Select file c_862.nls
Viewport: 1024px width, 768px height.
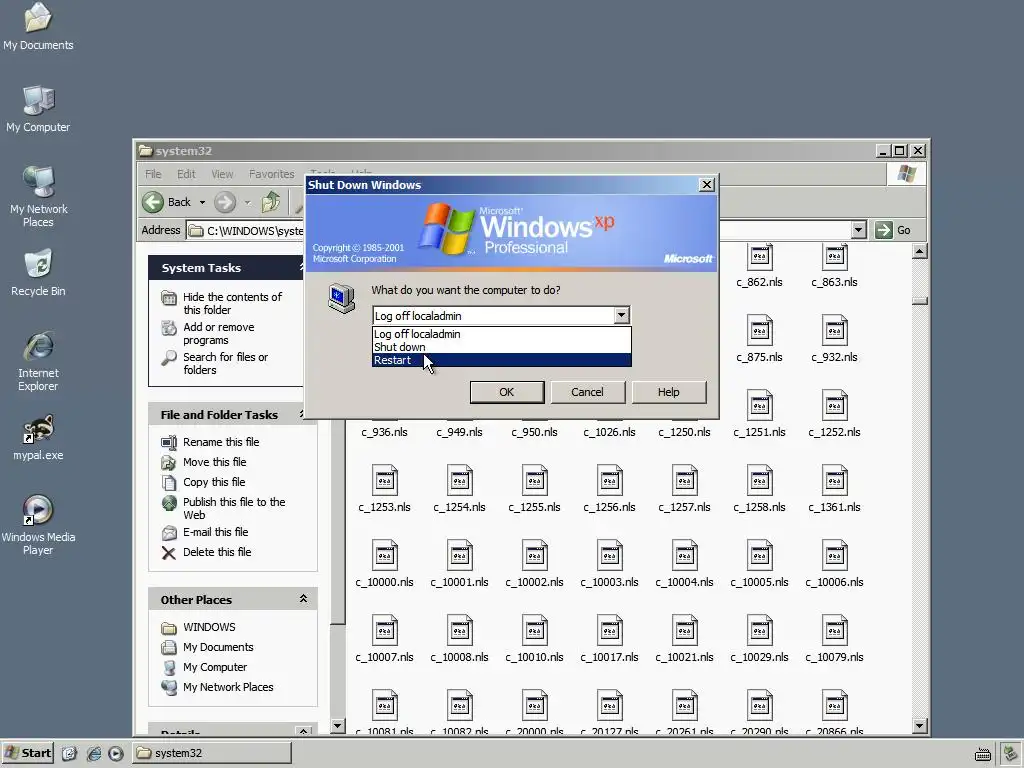760,266
